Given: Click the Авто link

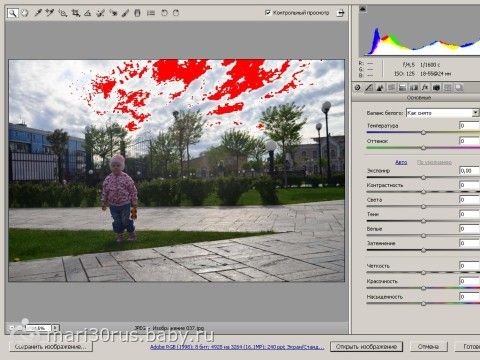Looking at the screenshot, I should coord(401,162).
